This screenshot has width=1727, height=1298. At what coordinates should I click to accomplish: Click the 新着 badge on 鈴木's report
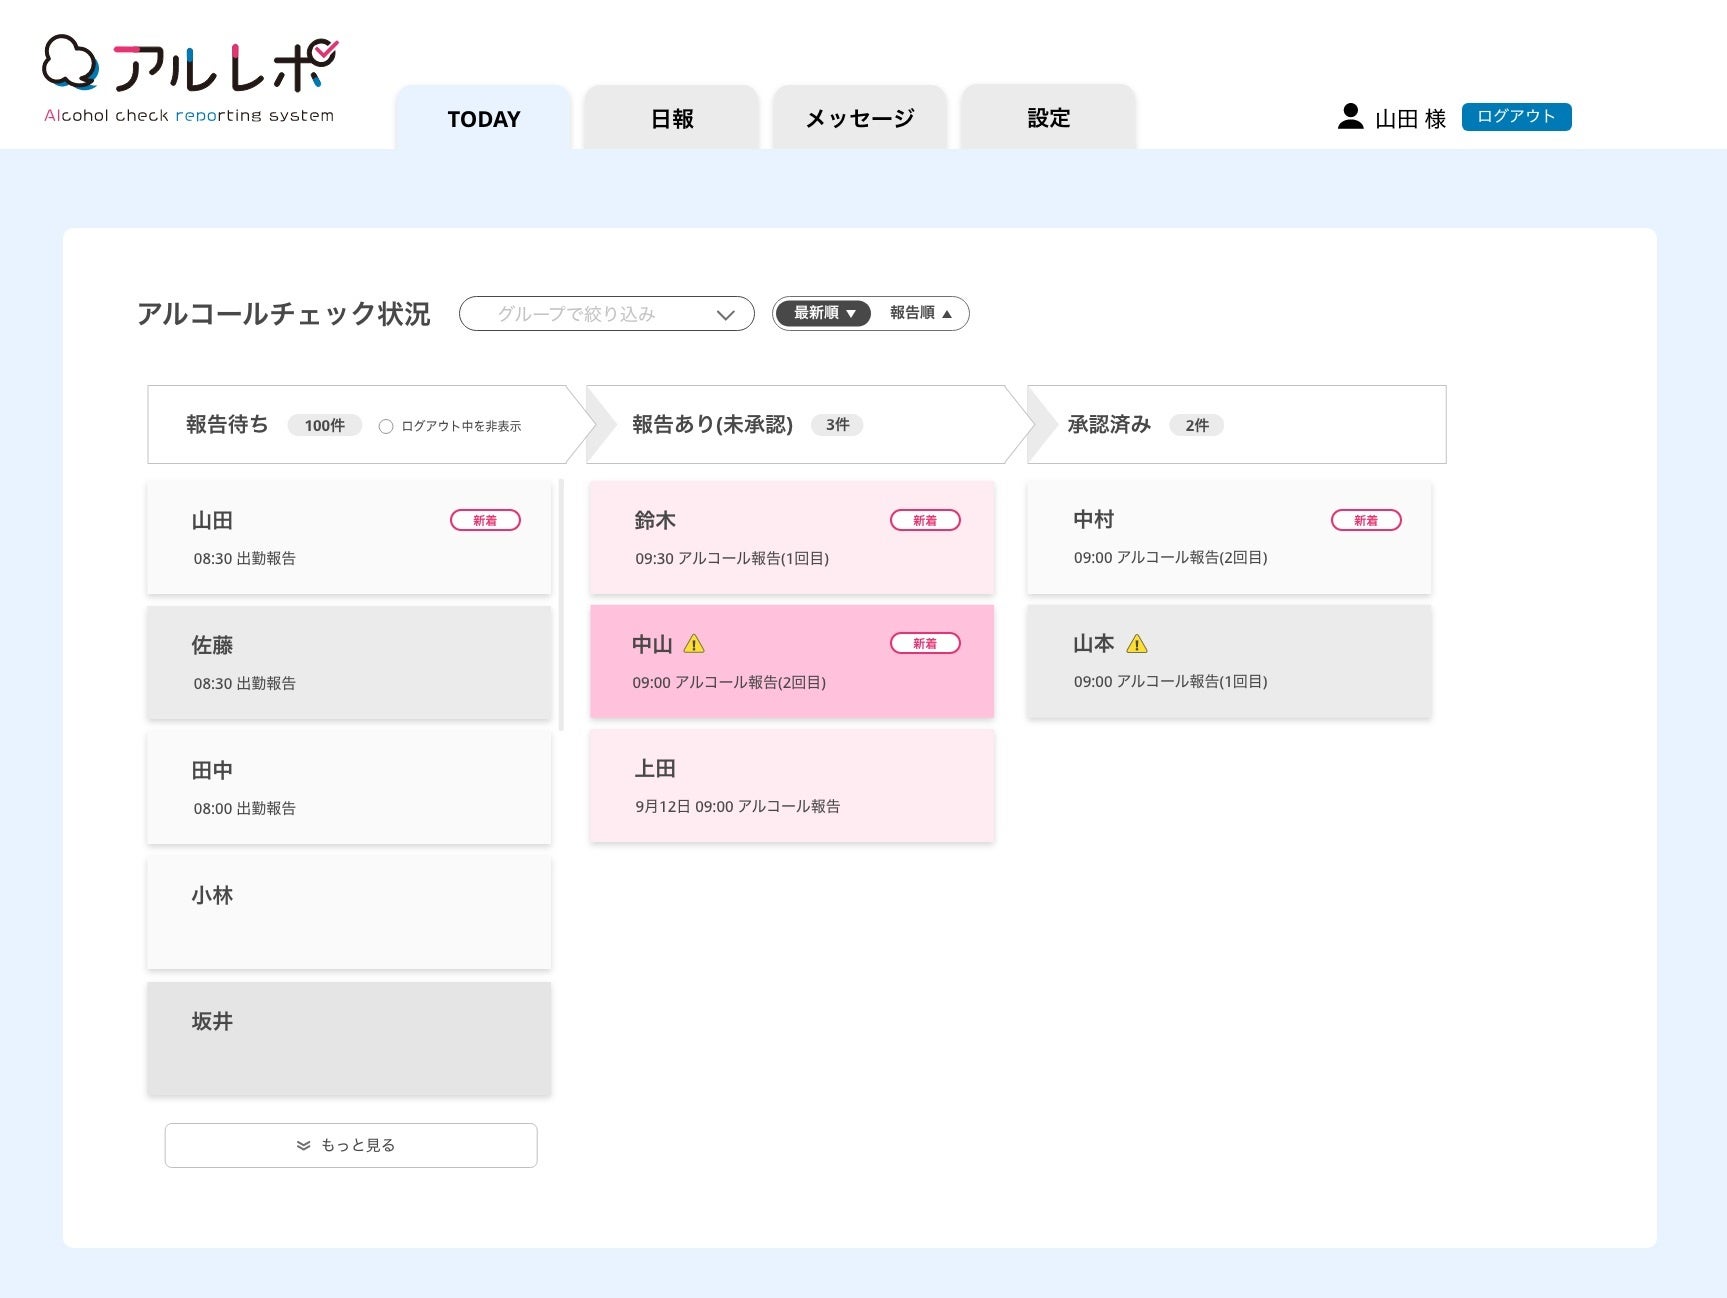[x=925, y=520]
